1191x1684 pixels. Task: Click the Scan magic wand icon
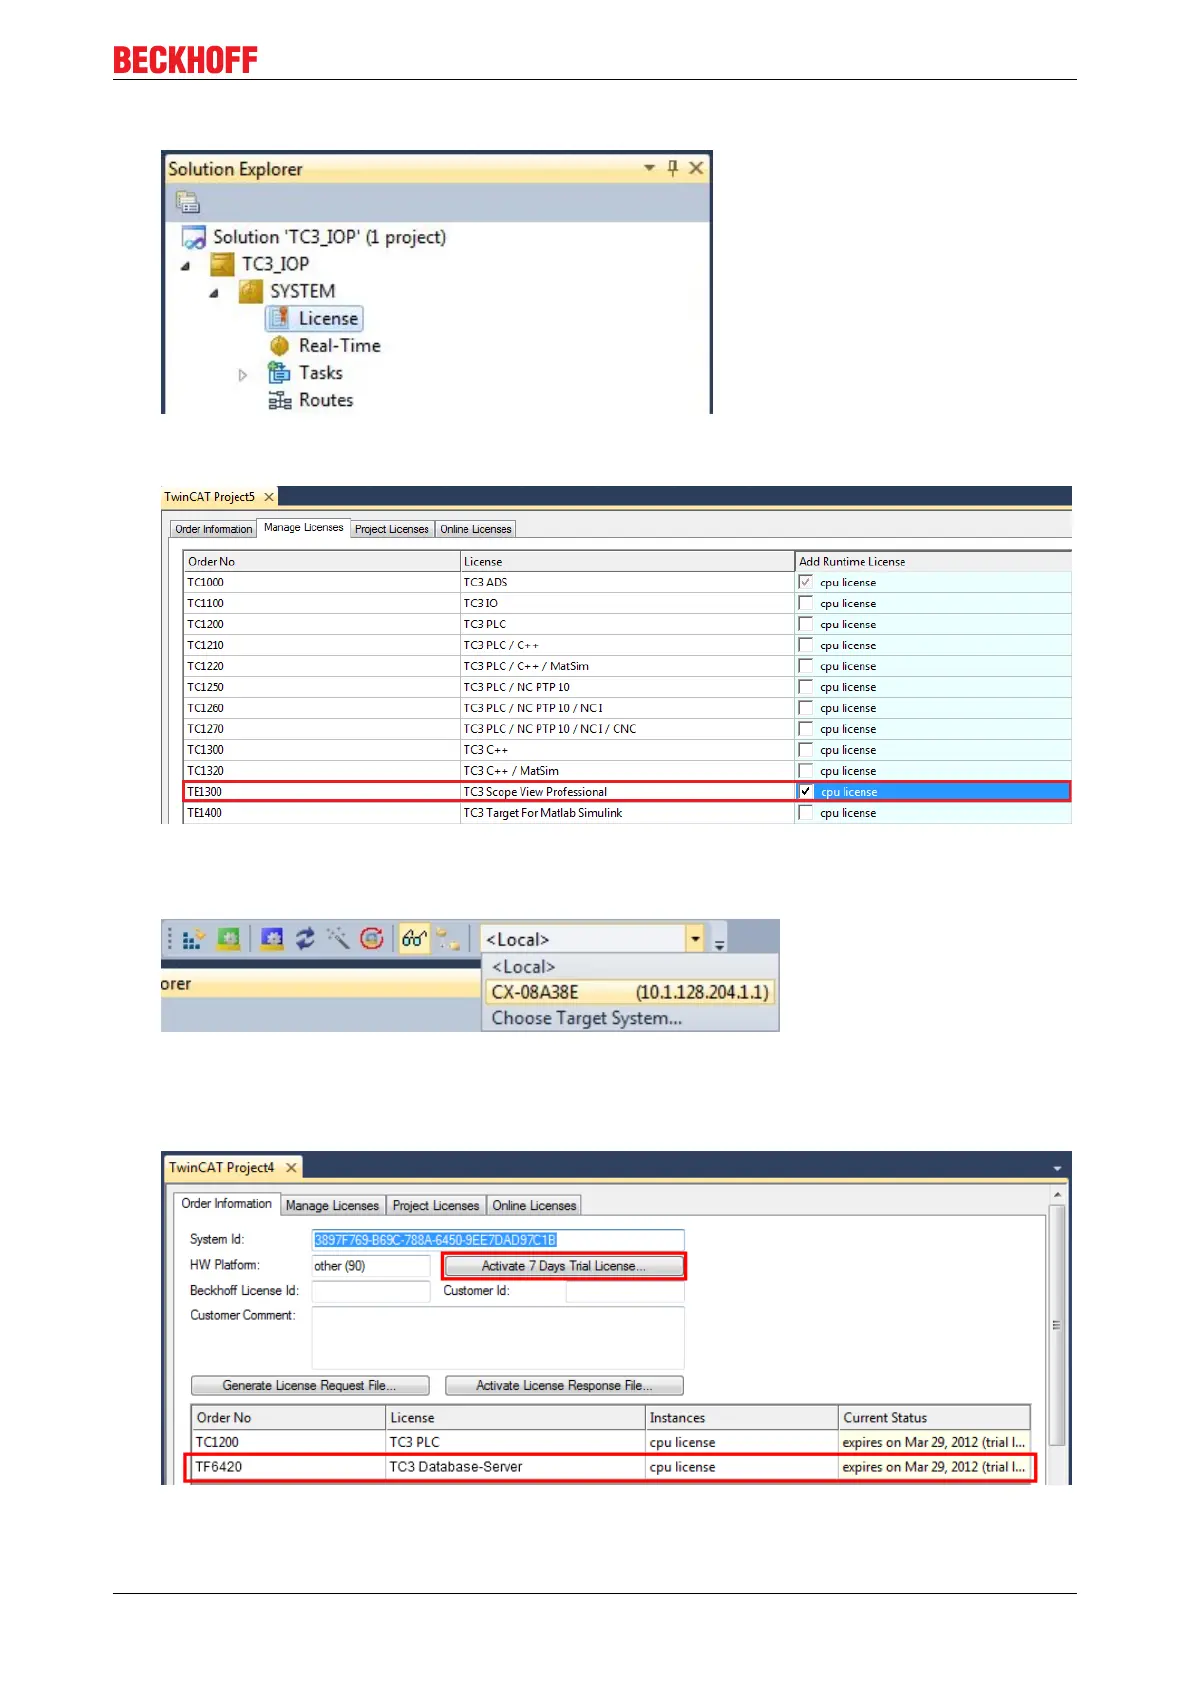[x=338, y=938]
